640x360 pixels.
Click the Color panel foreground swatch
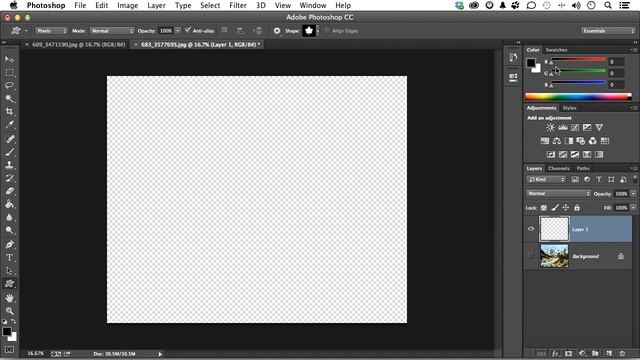click(531, 63)
